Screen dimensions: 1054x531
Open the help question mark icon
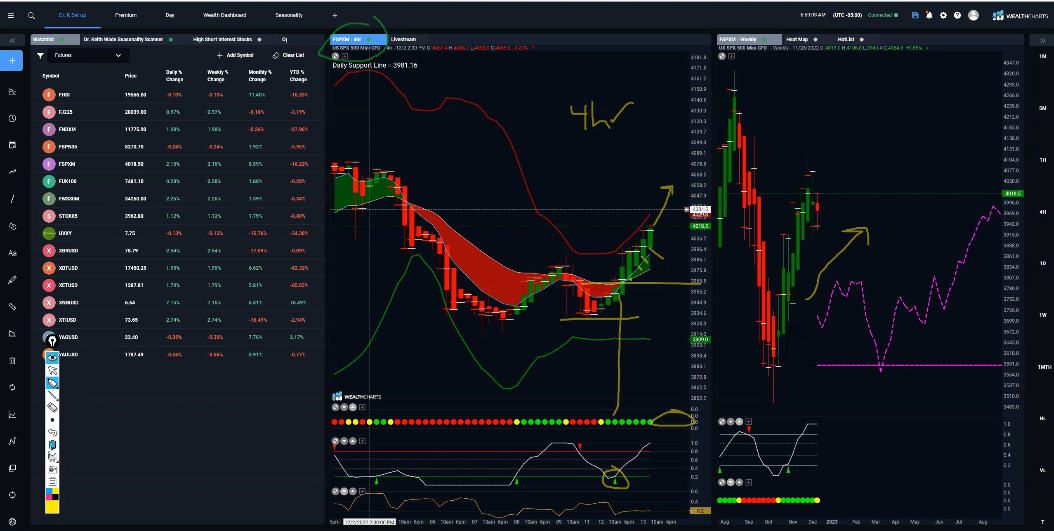coord(957,15)
